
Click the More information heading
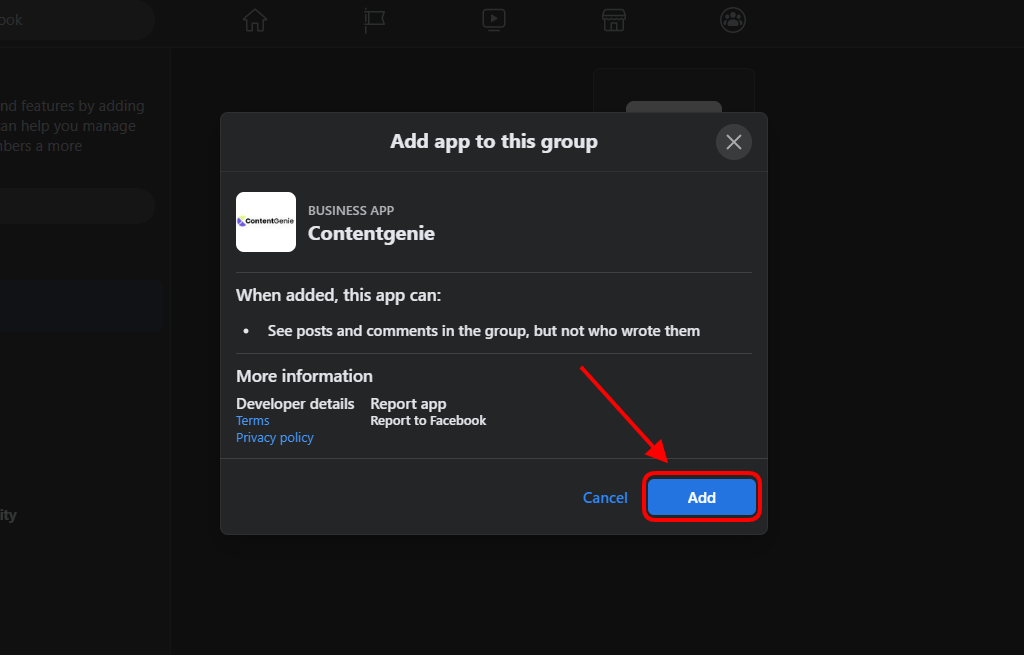coord(304,376)
